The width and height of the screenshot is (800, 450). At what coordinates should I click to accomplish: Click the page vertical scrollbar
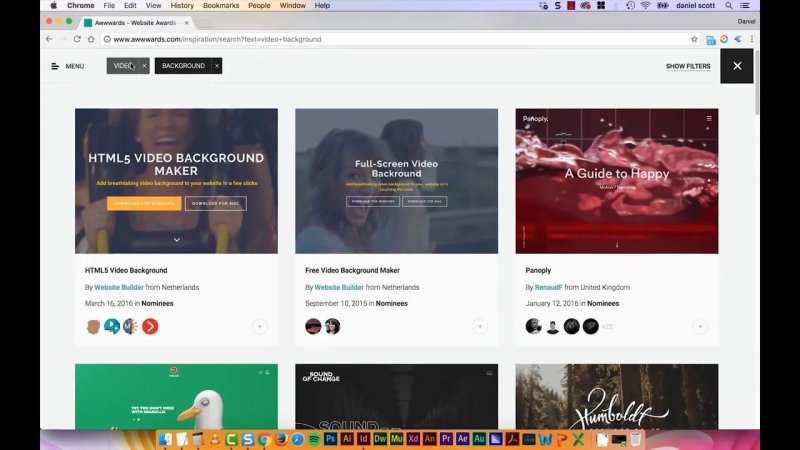pyautogui.click(x=757, y=83)
